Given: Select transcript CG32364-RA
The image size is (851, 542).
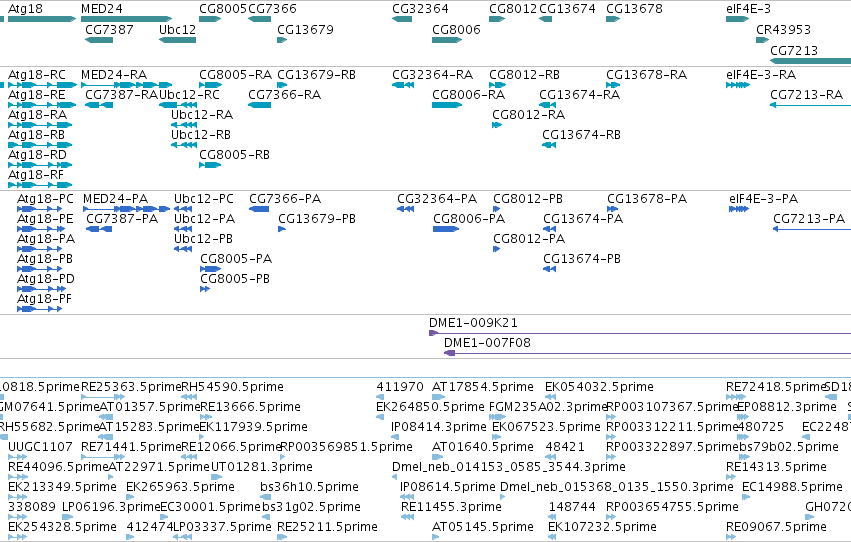Looking at the screenshot, I should point(403,85).
